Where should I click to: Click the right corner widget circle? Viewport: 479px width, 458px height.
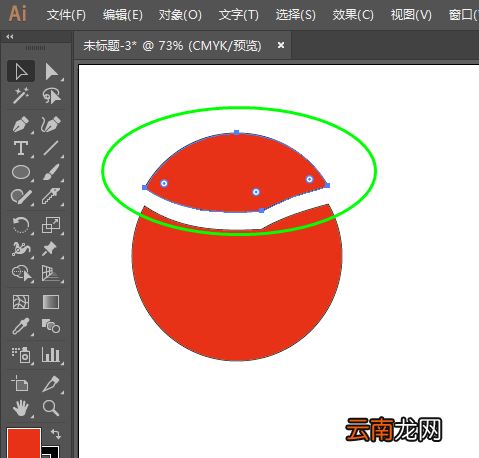tap(310, 179)
